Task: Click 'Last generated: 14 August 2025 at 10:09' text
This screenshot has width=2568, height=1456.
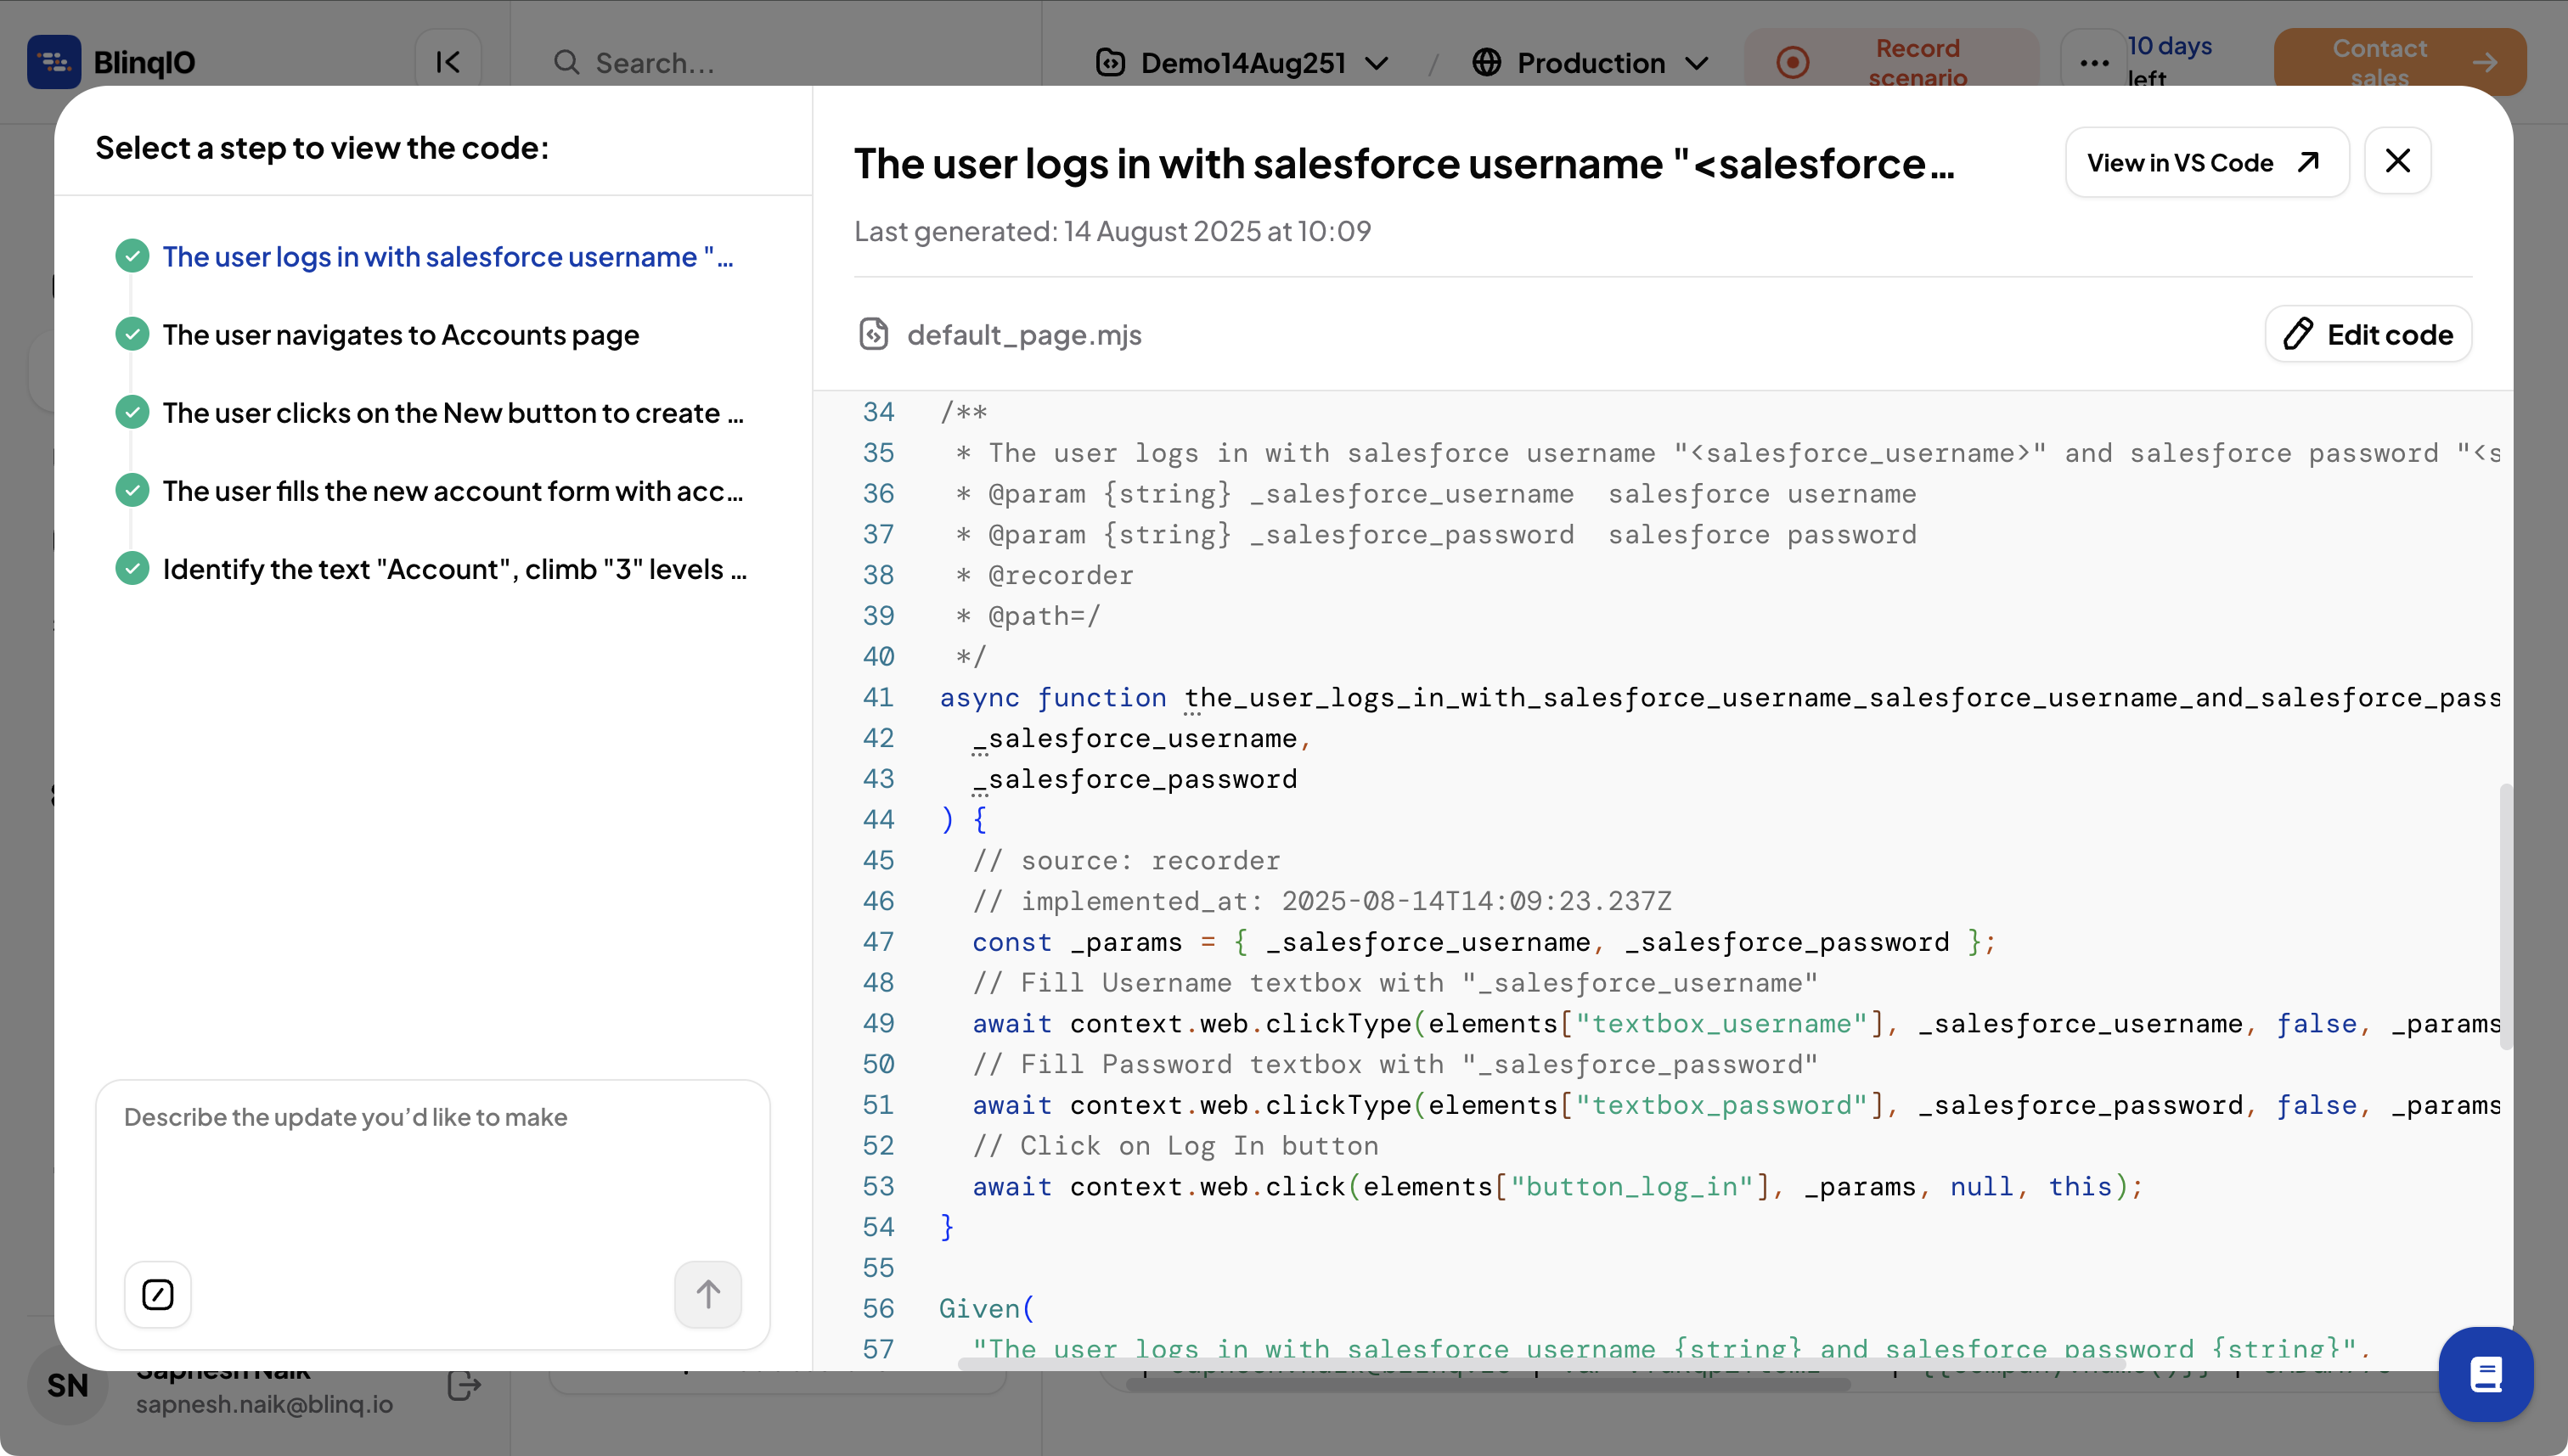Action: (x=1112, y=231)
